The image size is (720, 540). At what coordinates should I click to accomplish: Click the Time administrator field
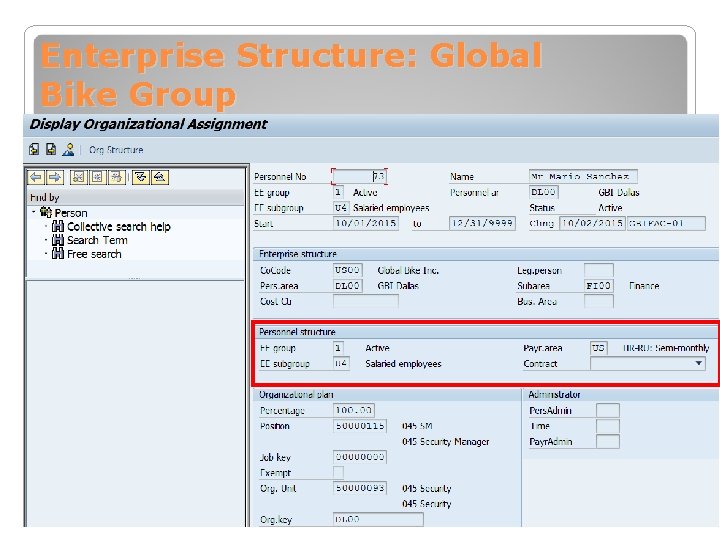[x=608, y=426]
